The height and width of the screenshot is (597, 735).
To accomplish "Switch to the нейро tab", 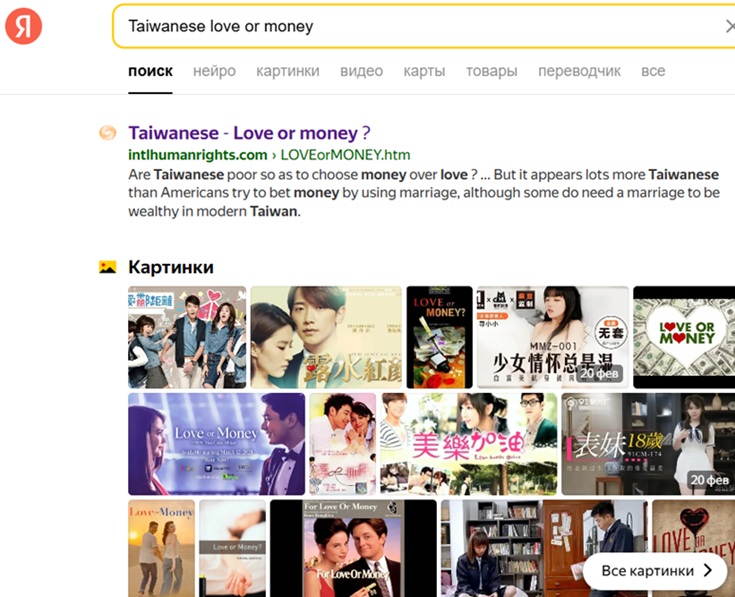I will [x=214, y=71].
